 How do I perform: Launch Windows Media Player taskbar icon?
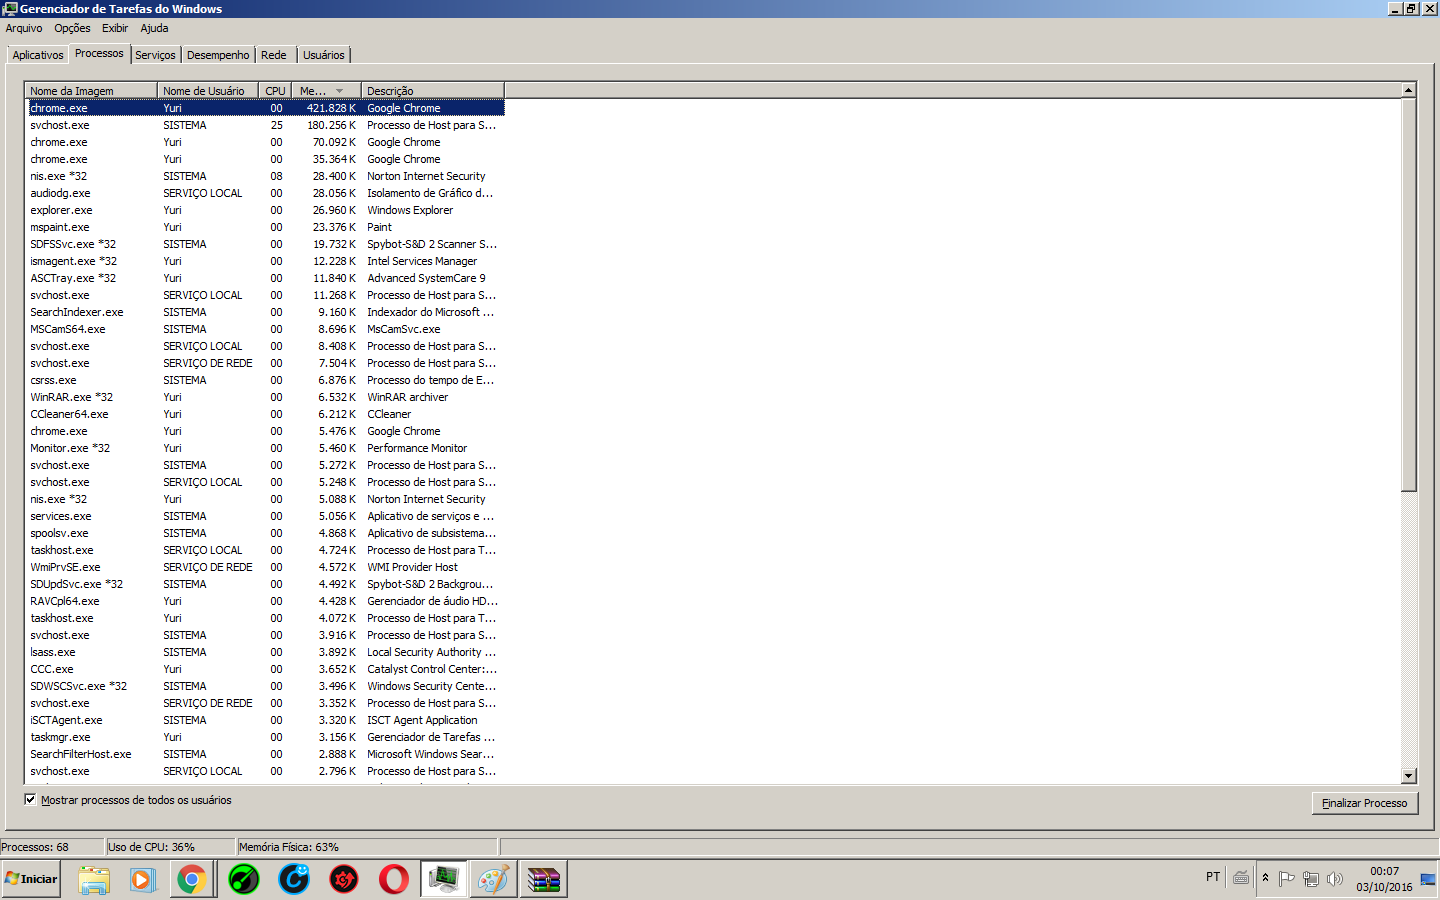pos(142,880)
